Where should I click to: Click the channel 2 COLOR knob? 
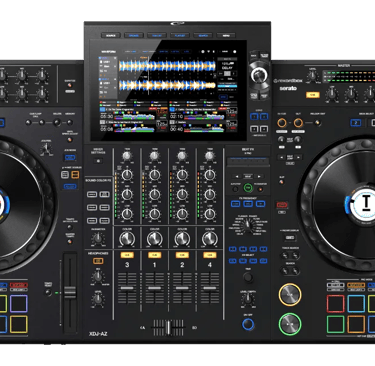(182, 239)
